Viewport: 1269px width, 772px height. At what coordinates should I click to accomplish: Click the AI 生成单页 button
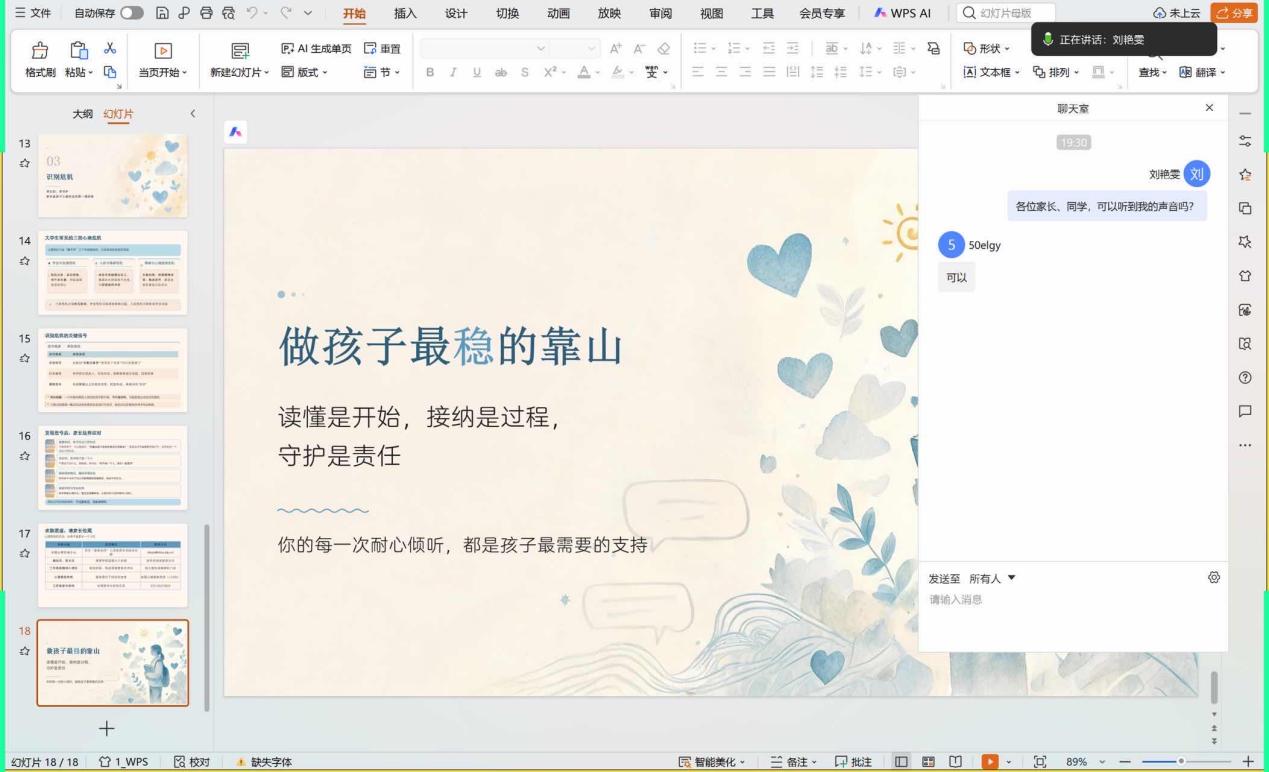pos(316,48)
